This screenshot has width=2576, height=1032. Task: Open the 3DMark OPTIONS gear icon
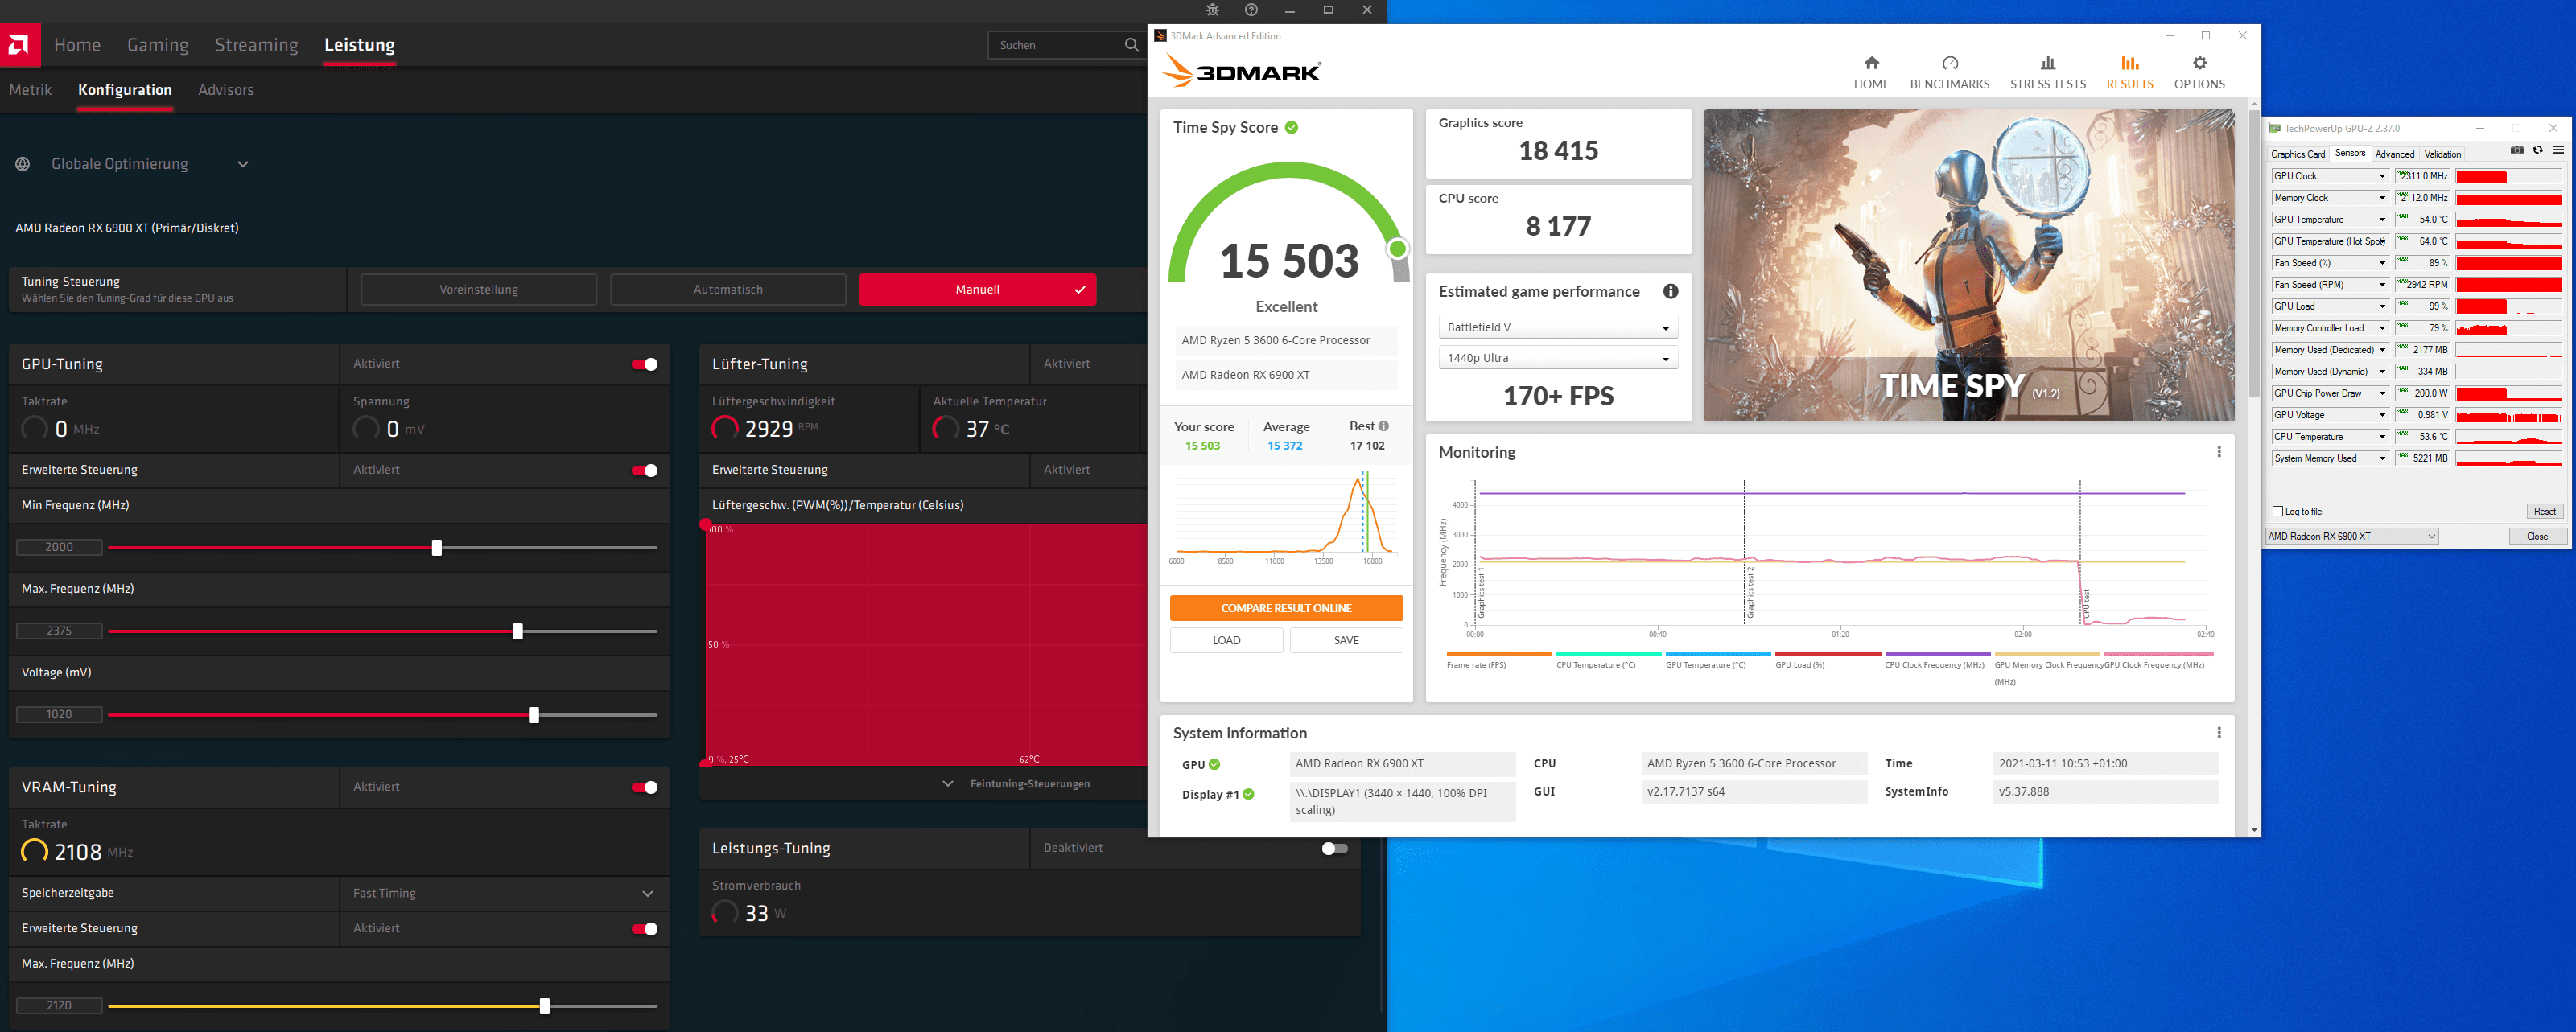tap(2199, 63)
